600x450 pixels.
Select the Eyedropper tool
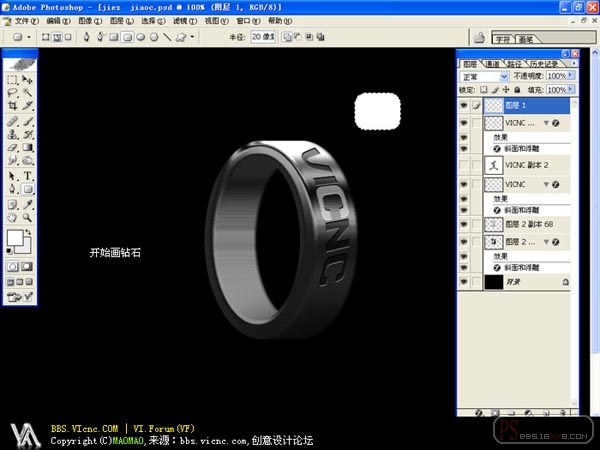[27, 205]
